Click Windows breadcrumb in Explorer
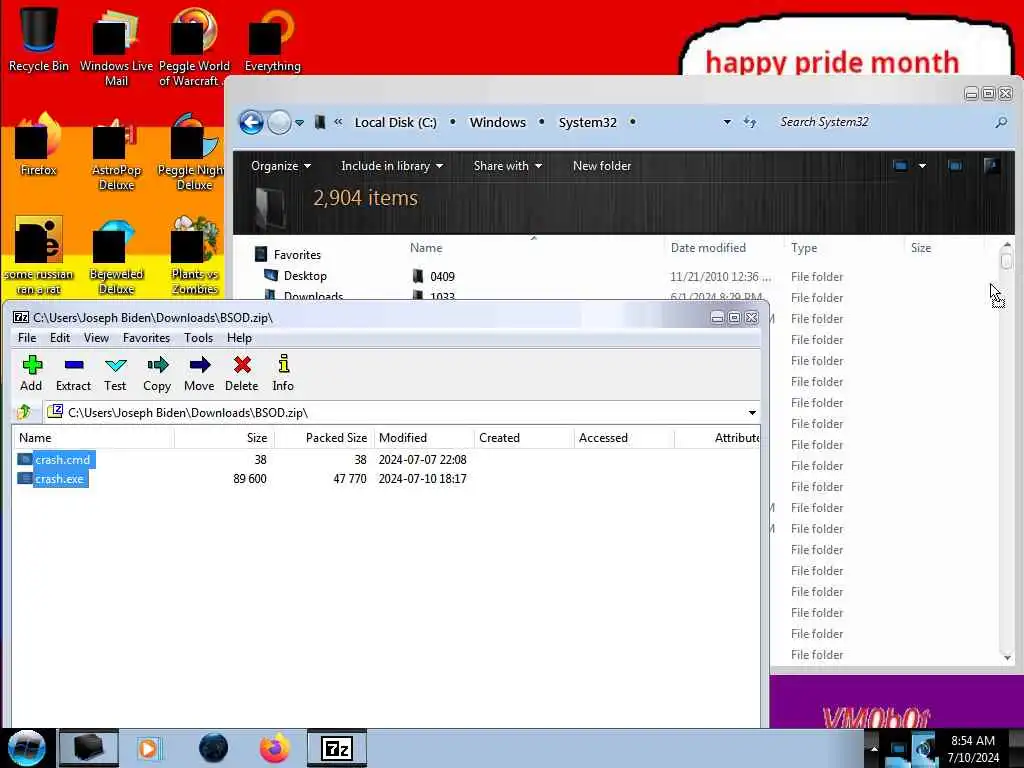Image resolution: width=1024 pixels, height=768 pixels. tap(497, 122)
